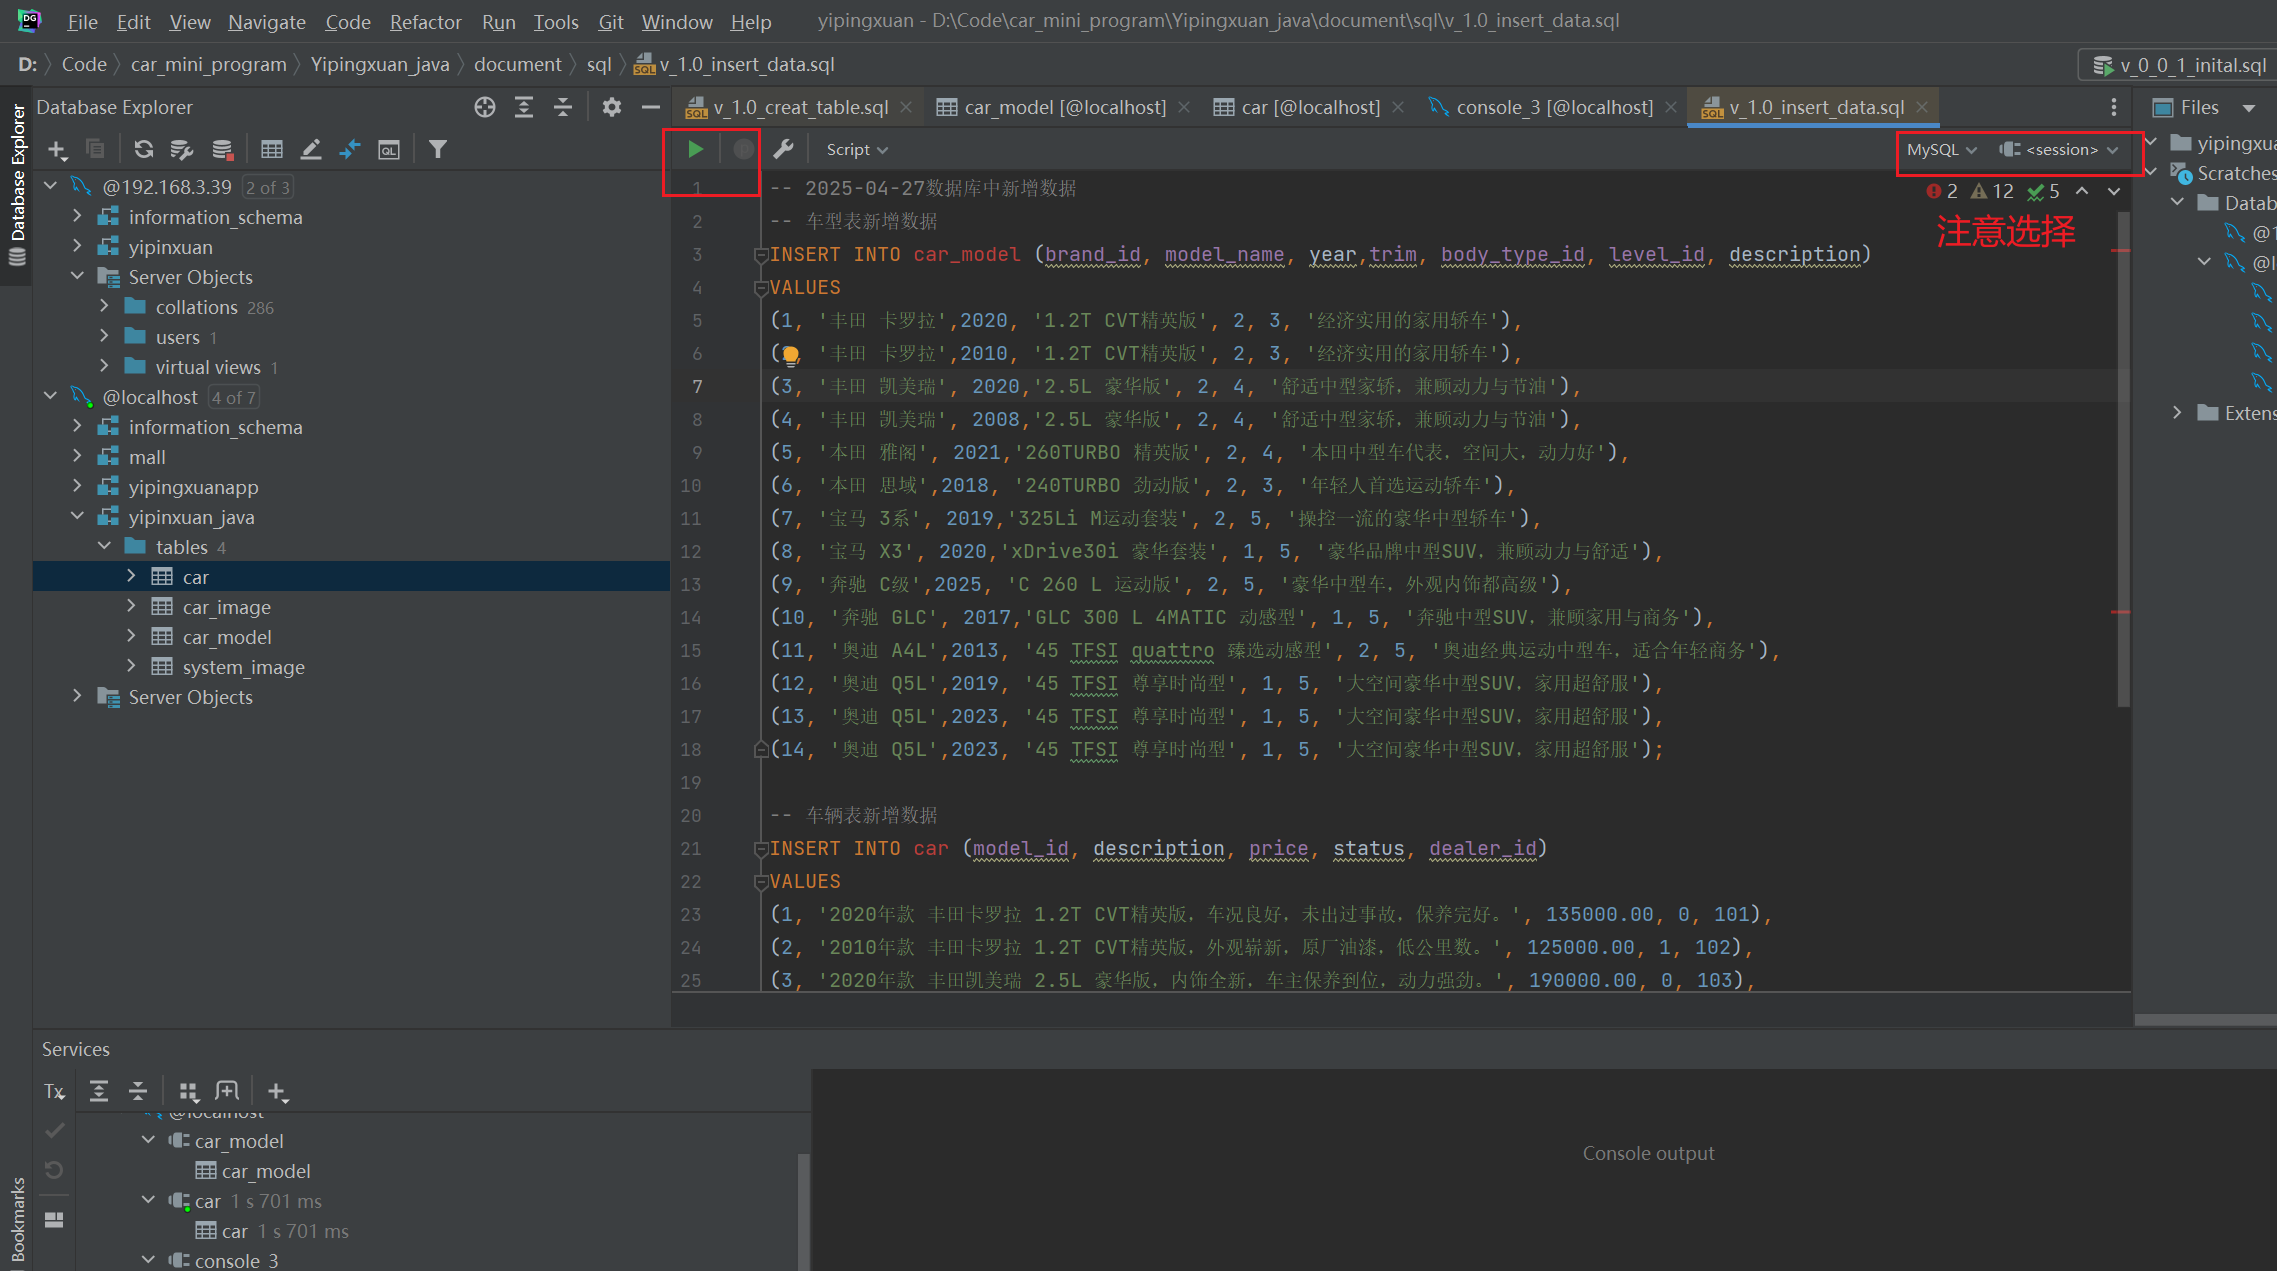Click the blue Jump to Source arrows icon
The height and width of the screenshot is (1271, 2277).
[350, 149]
